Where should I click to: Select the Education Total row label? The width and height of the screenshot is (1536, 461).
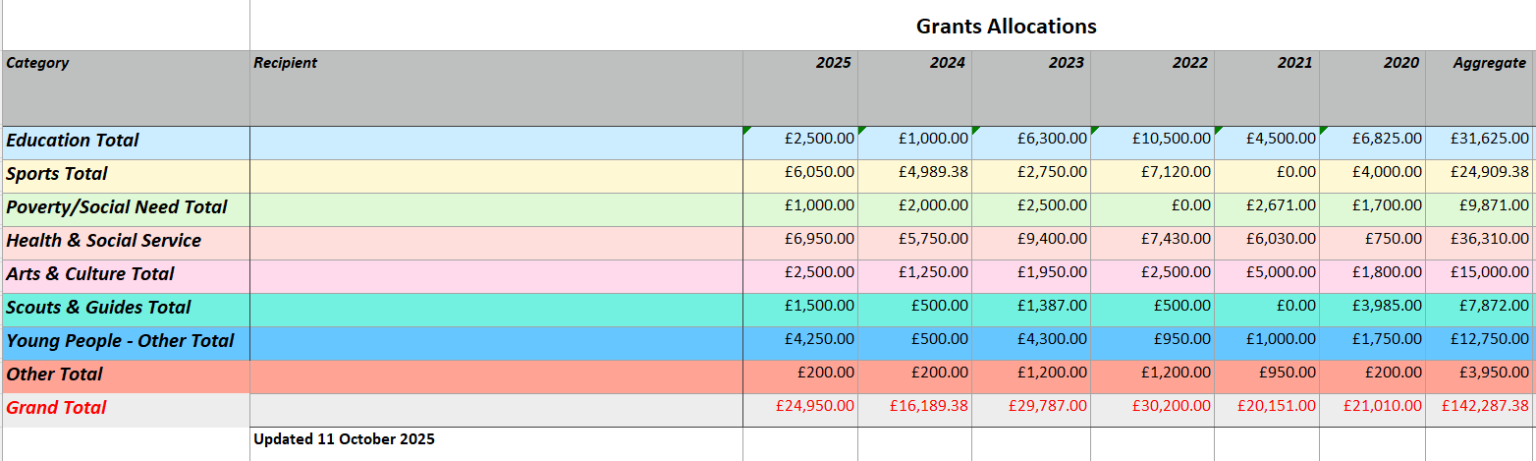point(73,141)
